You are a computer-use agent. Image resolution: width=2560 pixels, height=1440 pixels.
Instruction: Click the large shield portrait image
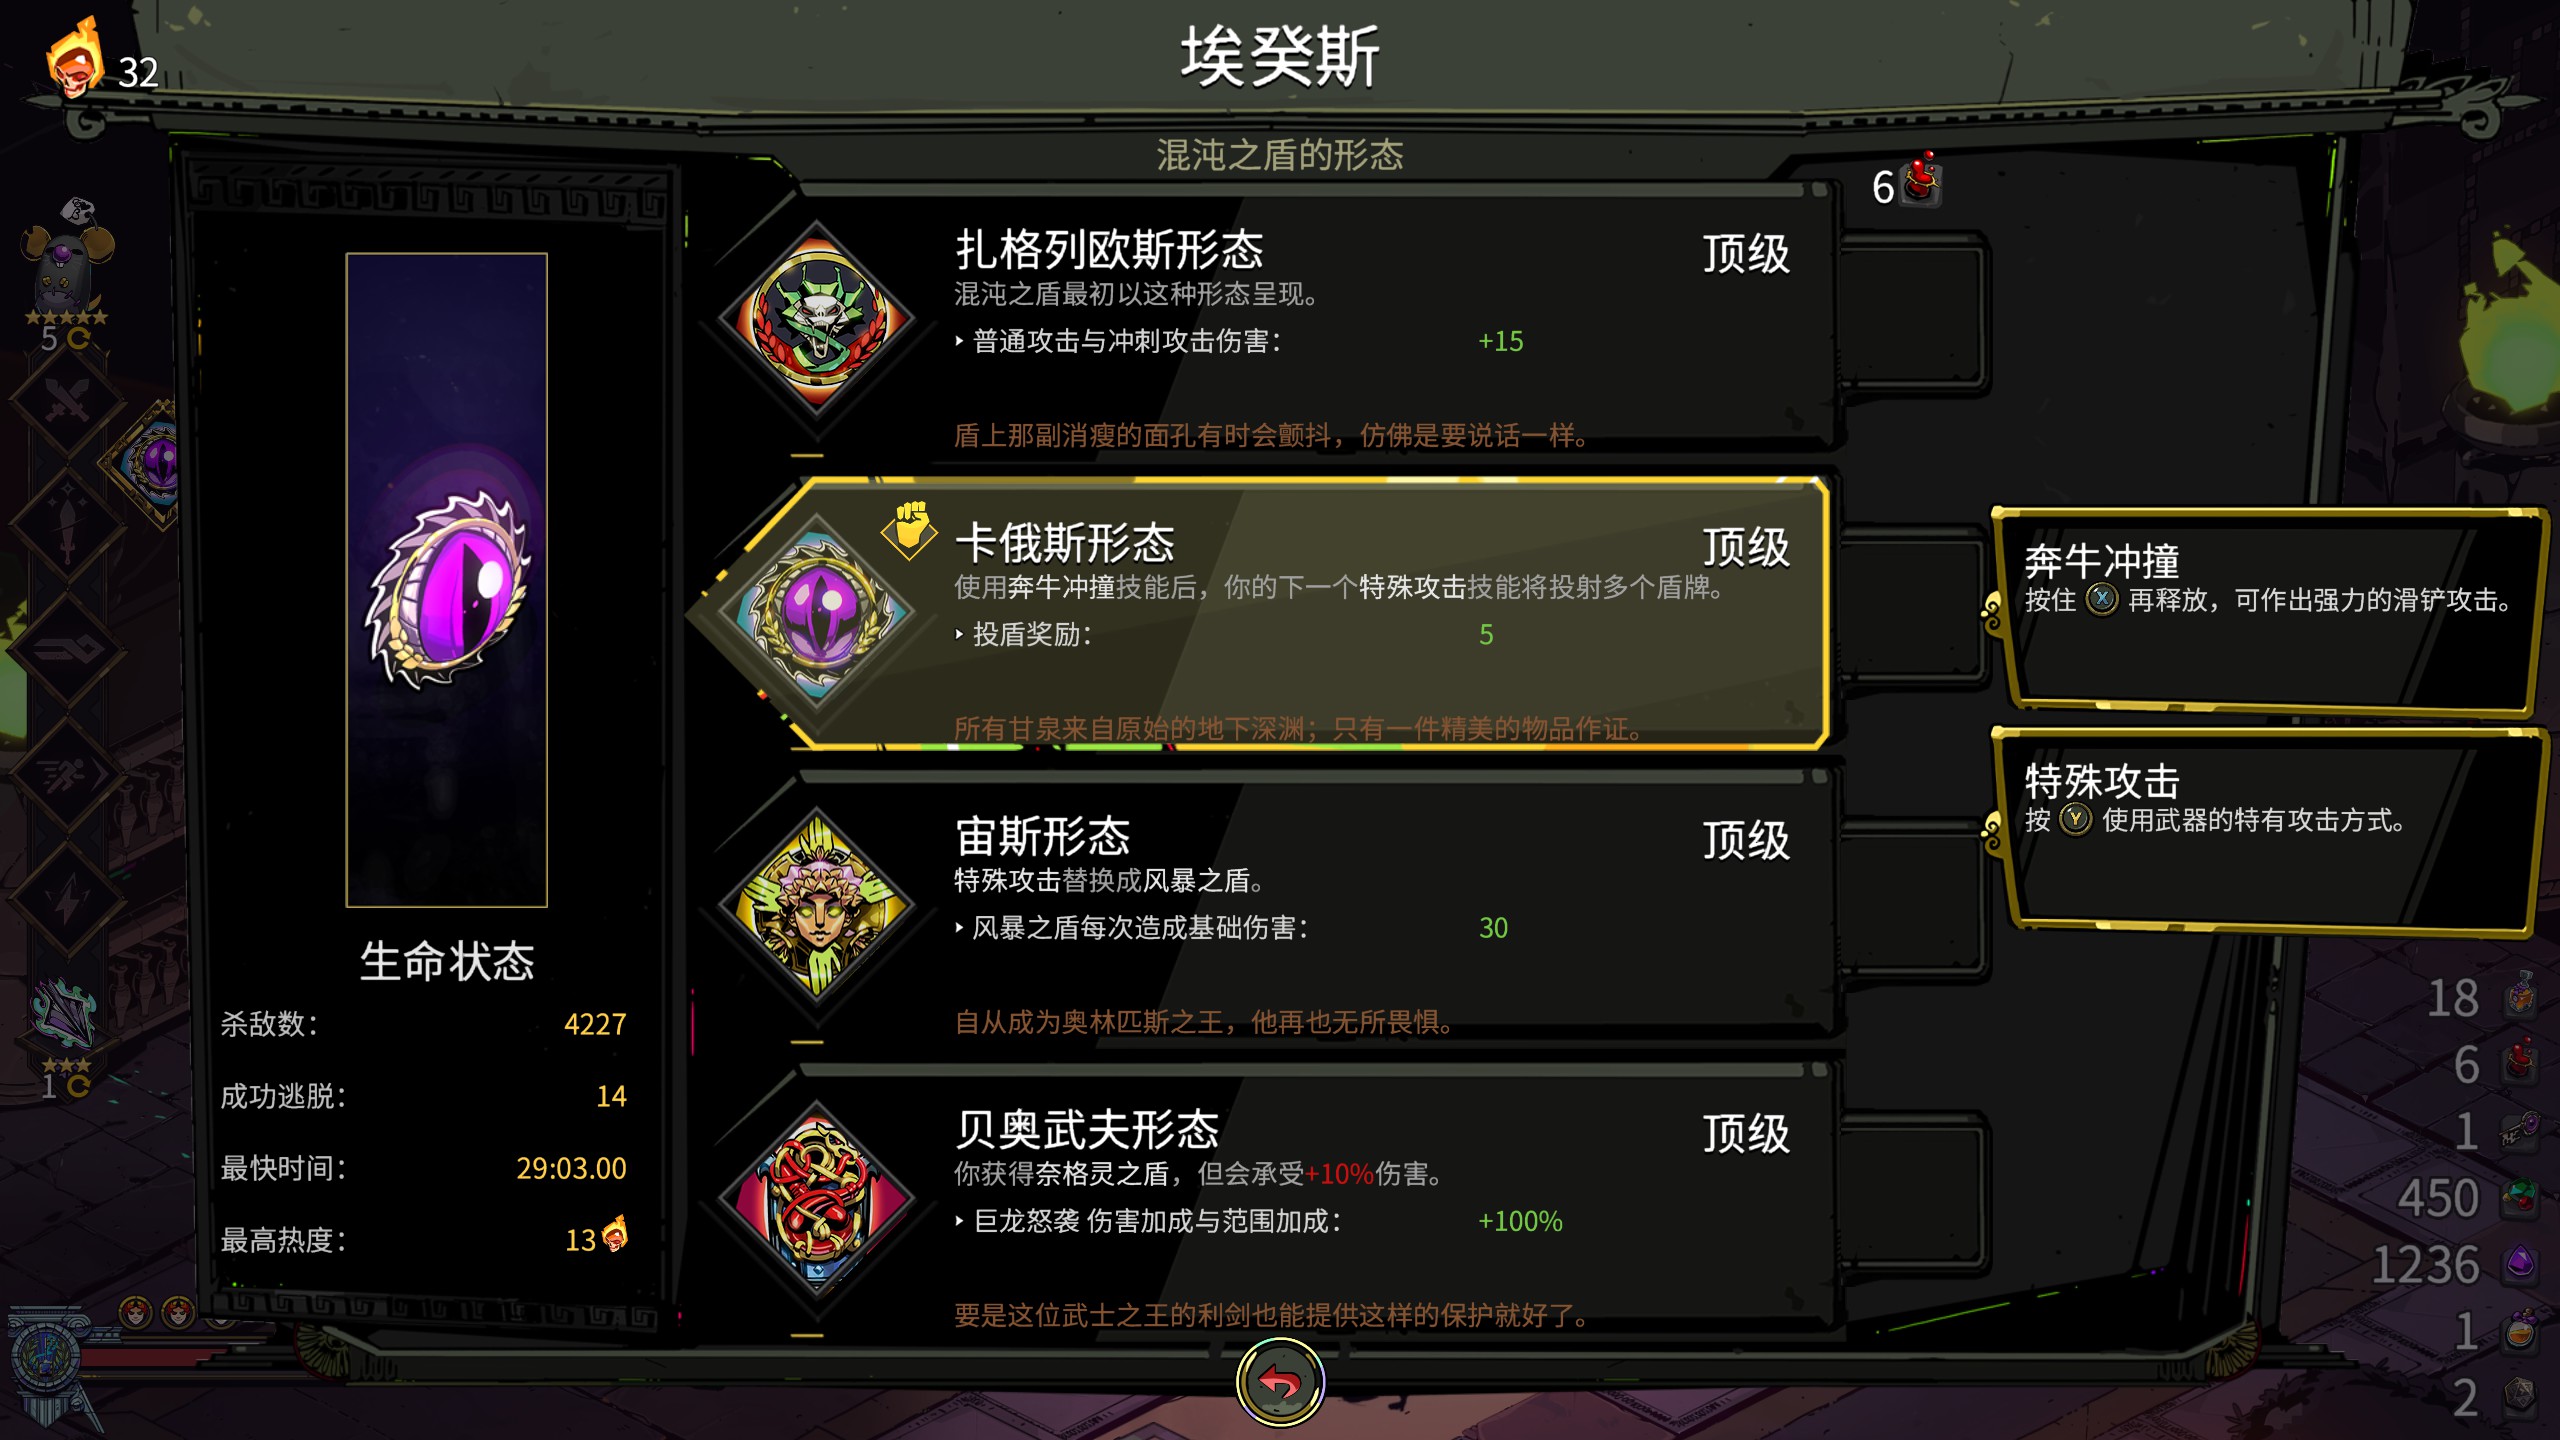click(x=447, y=580)
